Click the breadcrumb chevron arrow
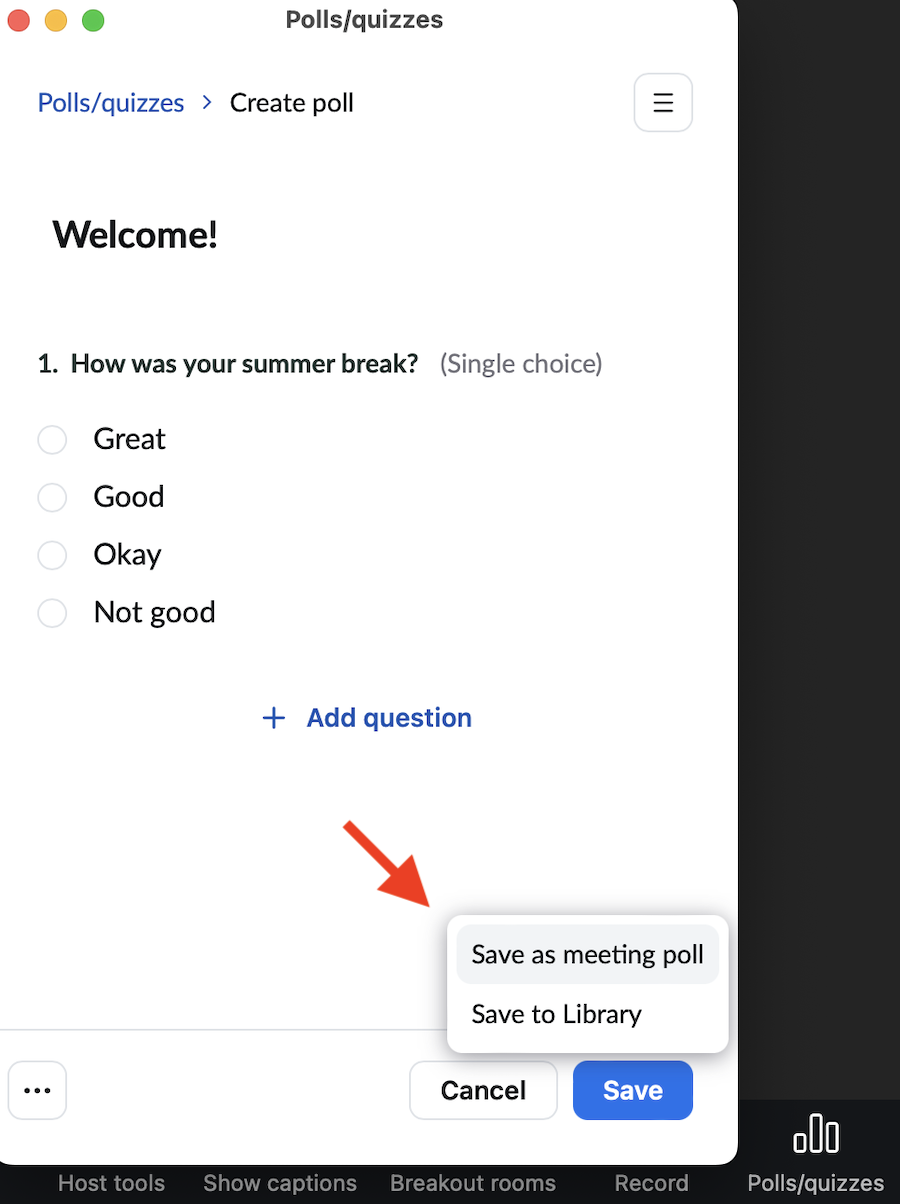Viewport: 900px width, 1204px height. [x=207, y=102]
